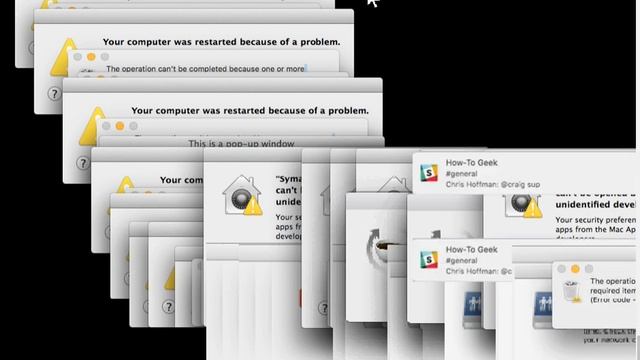Viewport: 640px width, 360px height.
Task: Click restart problem heading above 'This is a pop-up window'
Action: coord(250,110)
